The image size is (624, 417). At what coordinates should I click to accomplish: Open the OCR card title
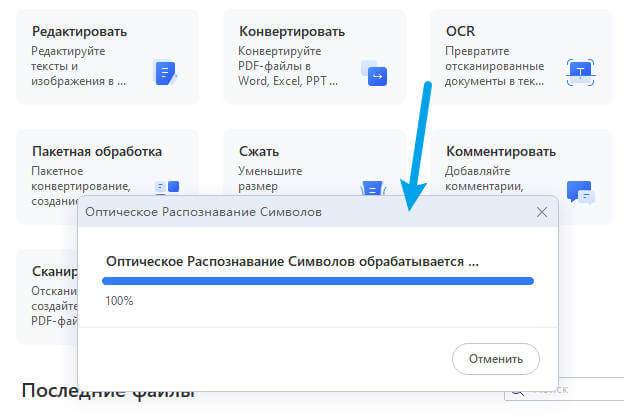[x=460, y=31]
